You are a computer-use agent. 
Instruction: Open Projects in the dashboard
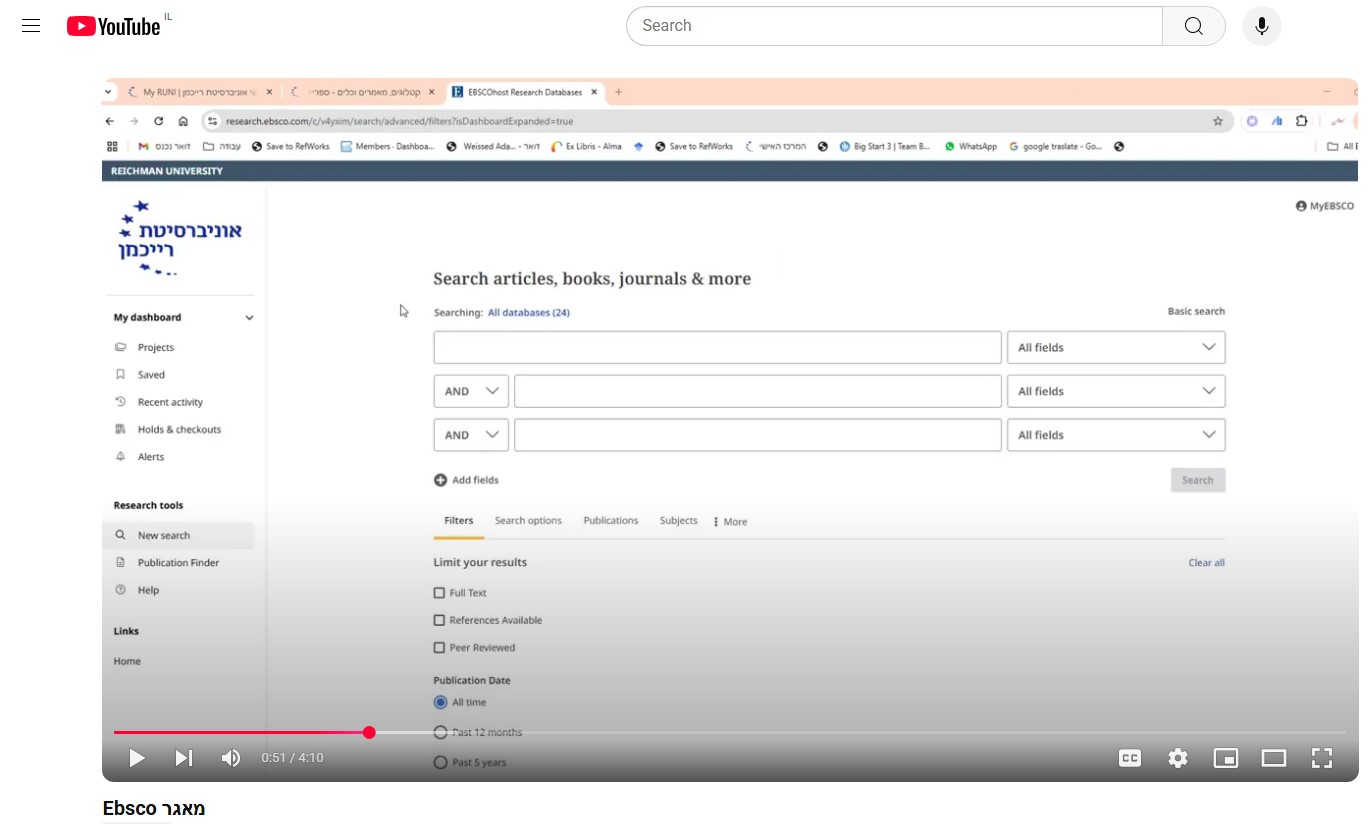(x=156, y=348)
